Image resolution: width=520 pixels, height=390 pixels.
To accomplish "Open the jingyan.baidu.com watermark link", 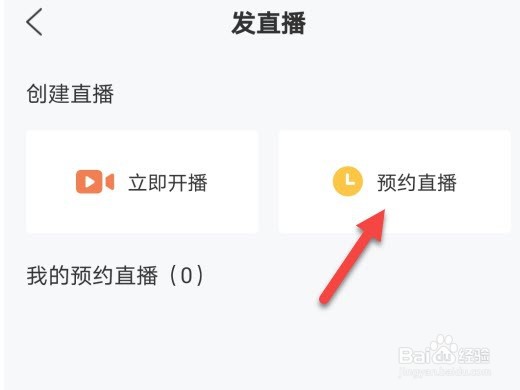I will 445,371.
